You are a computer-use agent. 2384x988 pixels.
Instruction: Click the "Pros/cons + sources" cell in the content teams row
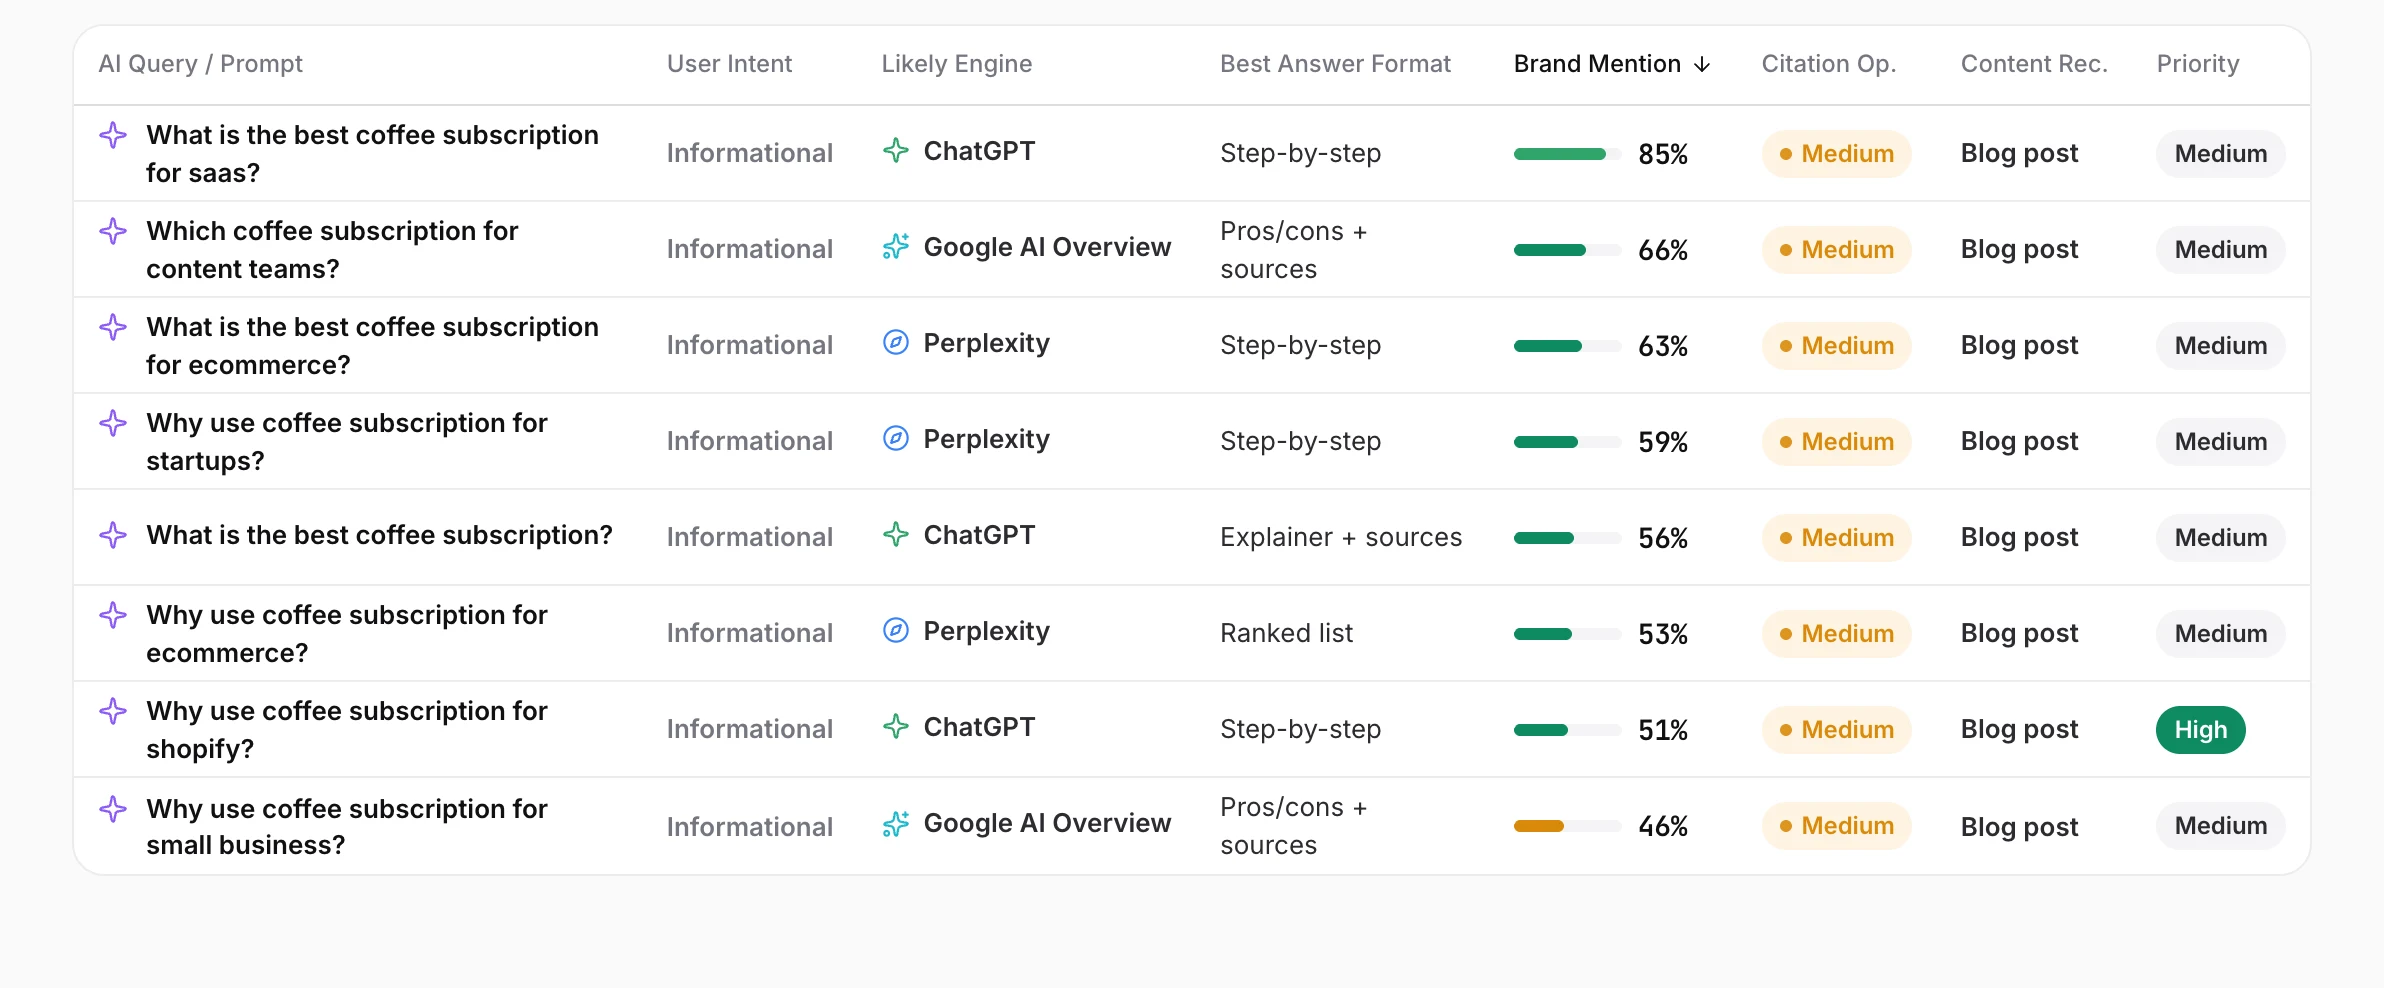click(1293, 250)
